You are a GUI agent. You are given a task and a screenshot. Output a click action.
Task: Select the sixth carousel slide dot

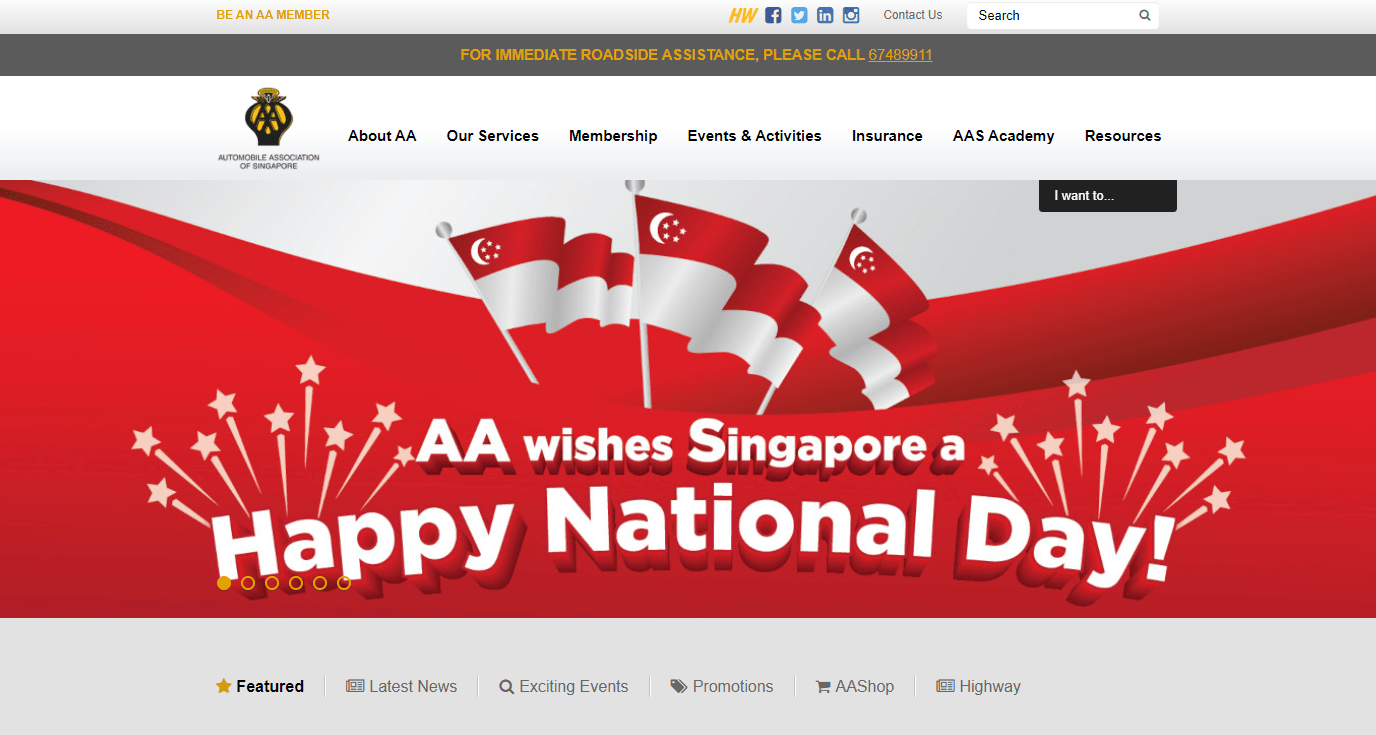pyautogui.click(x=344, y=583)
